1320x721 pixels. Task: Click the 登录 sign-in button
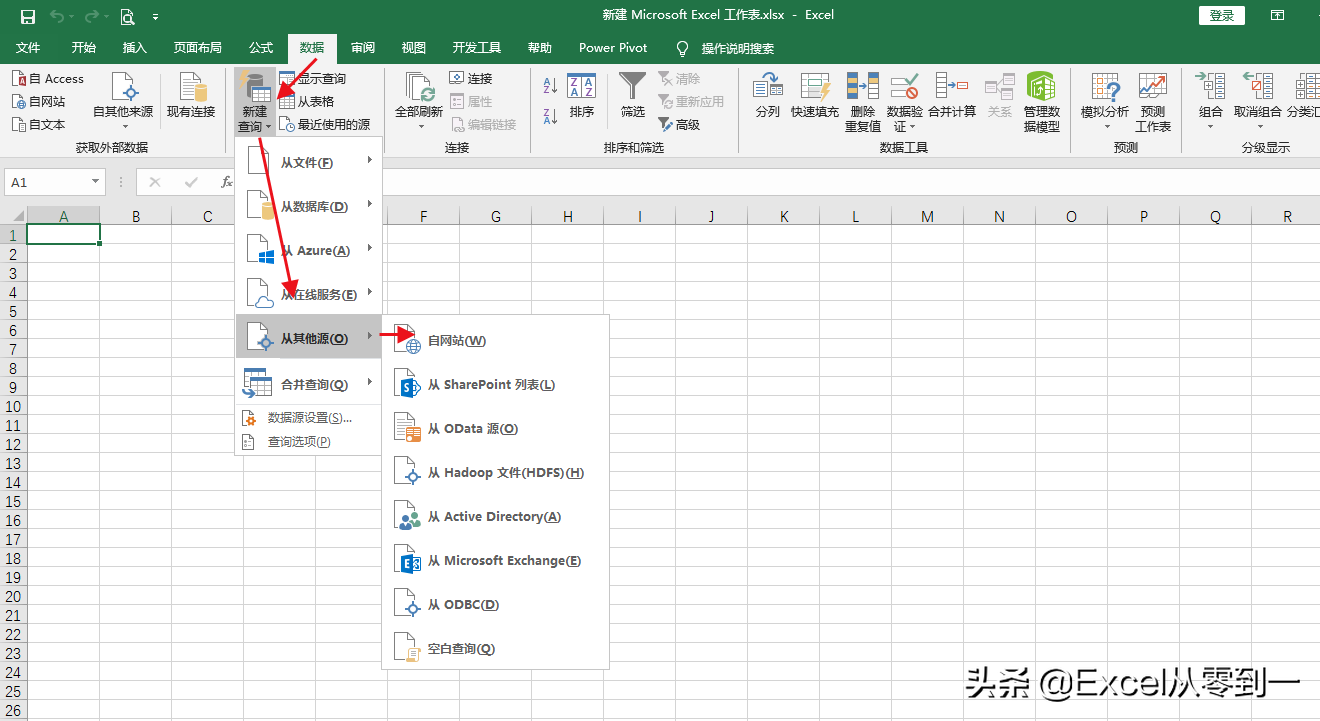point(1222,15)
